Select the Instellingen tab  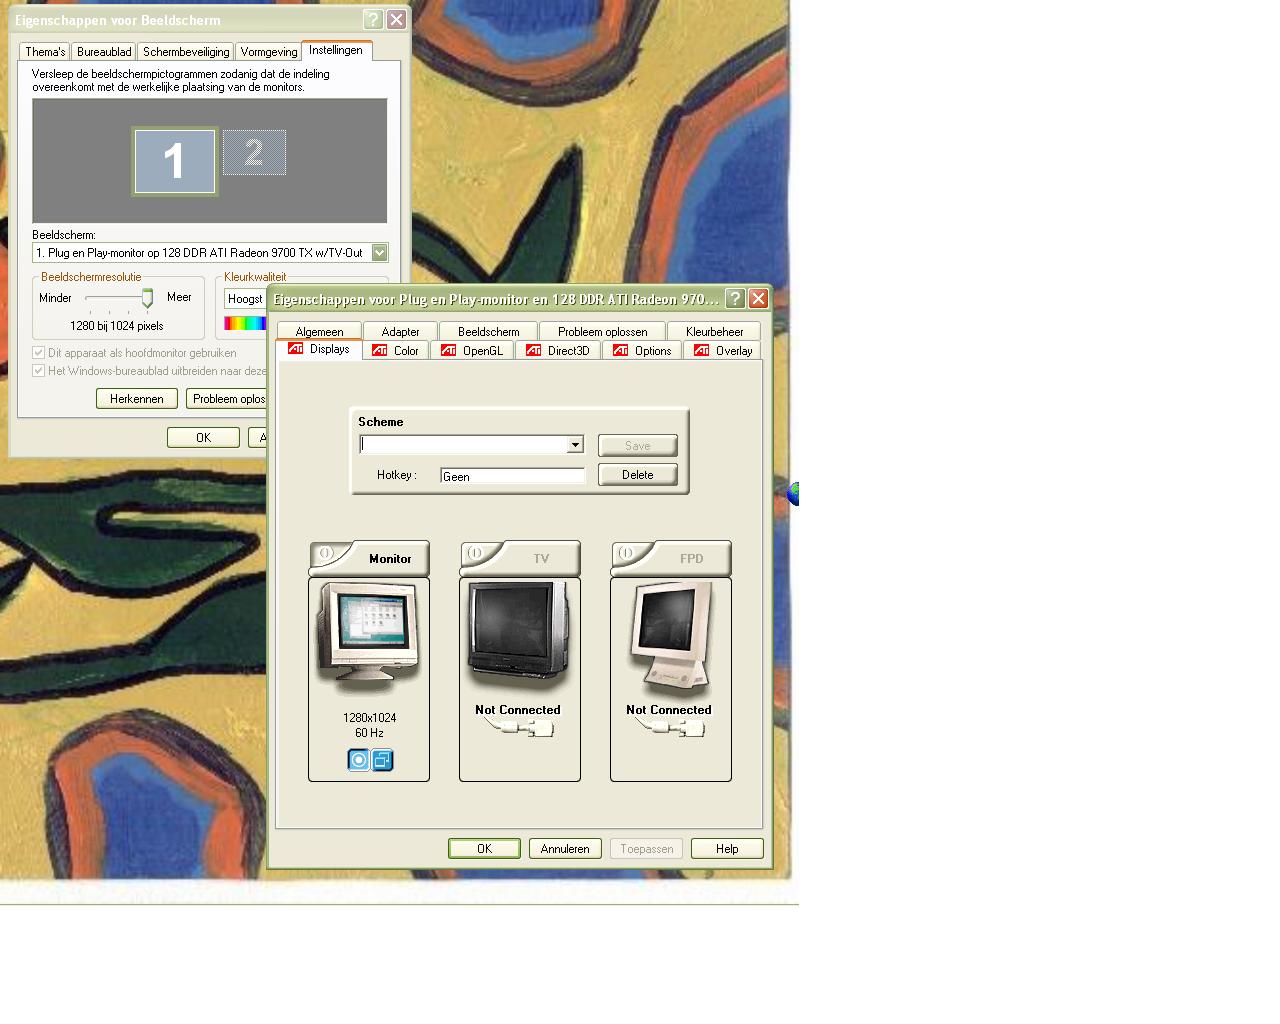click(x=336, y=50)
